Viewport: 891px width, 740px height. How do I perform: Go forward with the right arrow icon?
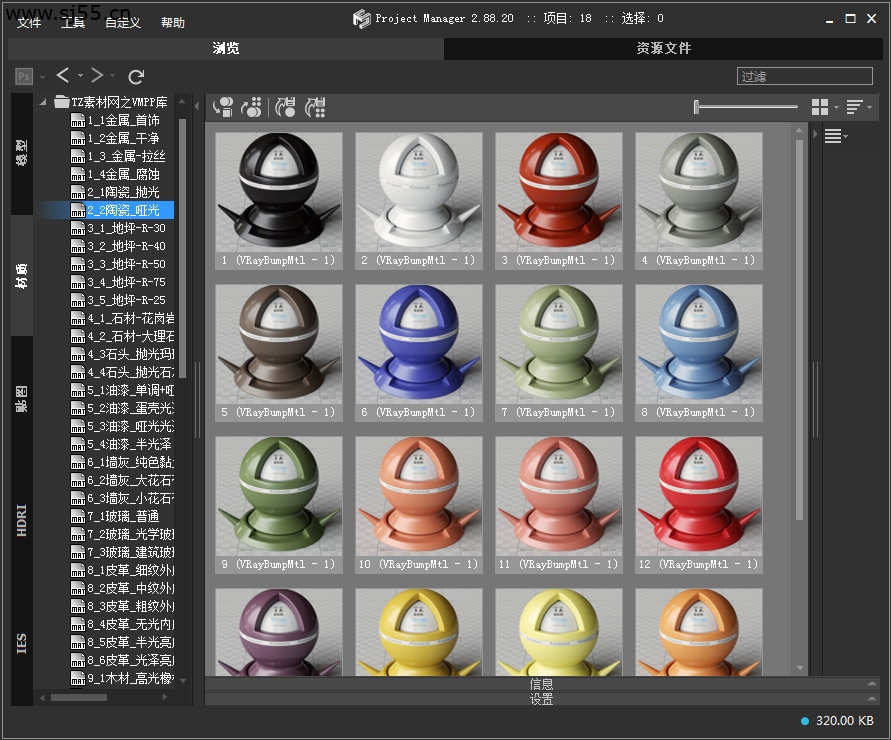[x=97, y=76]
